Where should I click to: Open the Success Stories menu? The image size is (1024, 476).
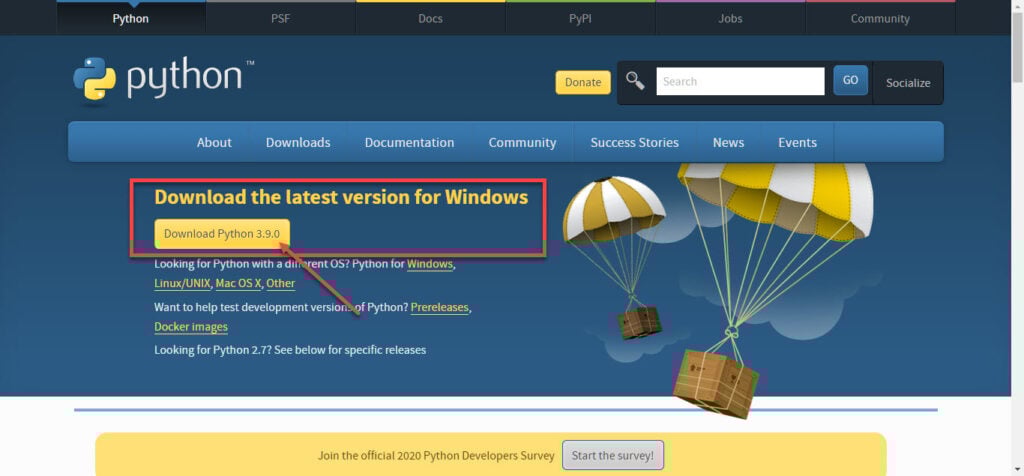tap(635, 142)
